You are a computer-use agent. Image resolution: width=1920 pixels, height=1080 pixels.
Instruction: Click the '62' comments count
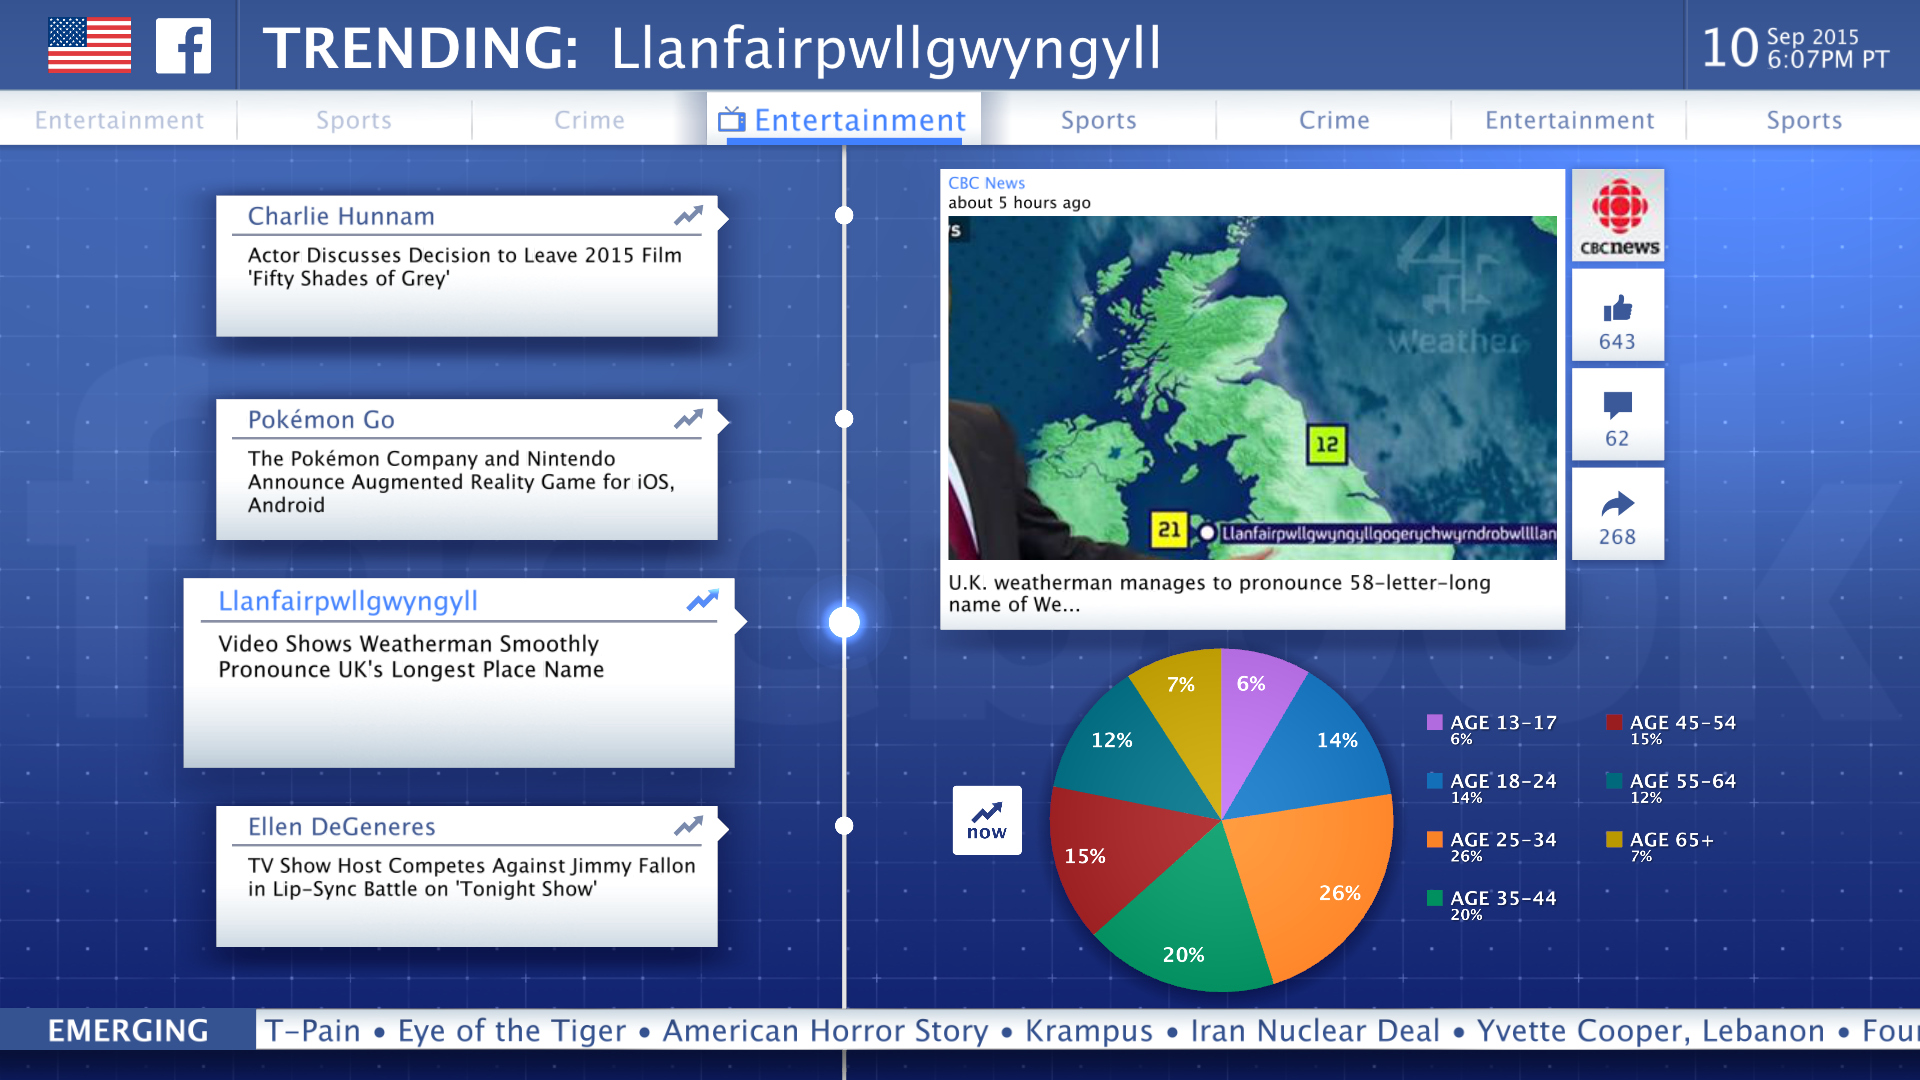click(x=1617, y=439)
